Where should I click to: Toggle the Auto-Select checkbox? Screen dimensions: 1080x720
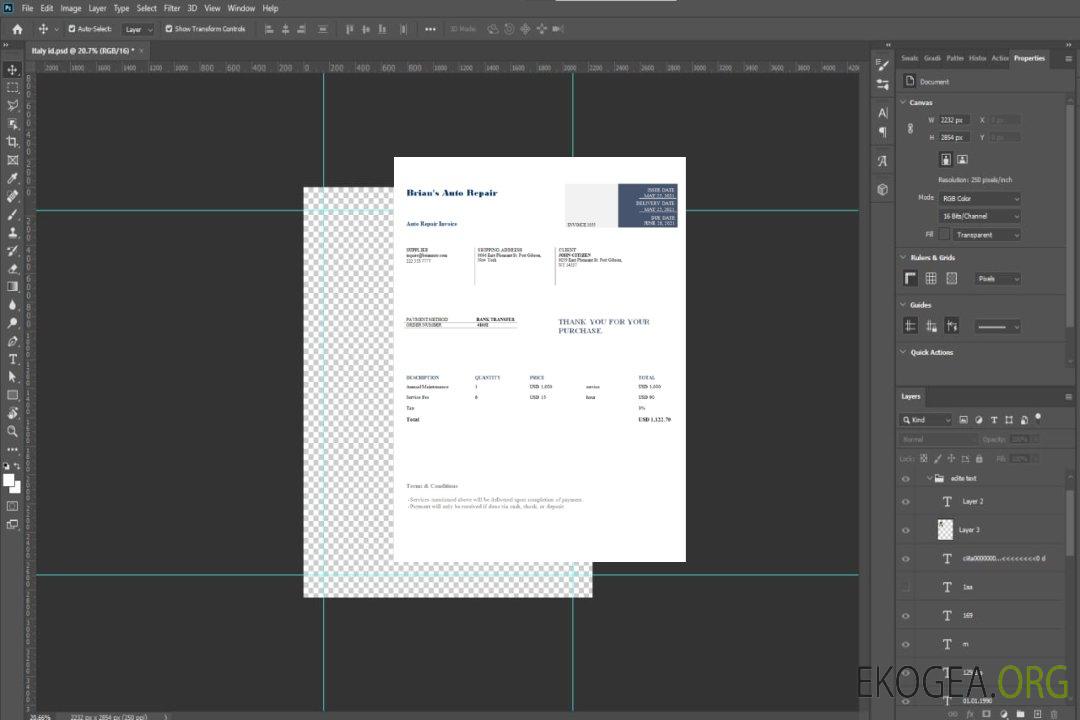click(x=72, y=29)
